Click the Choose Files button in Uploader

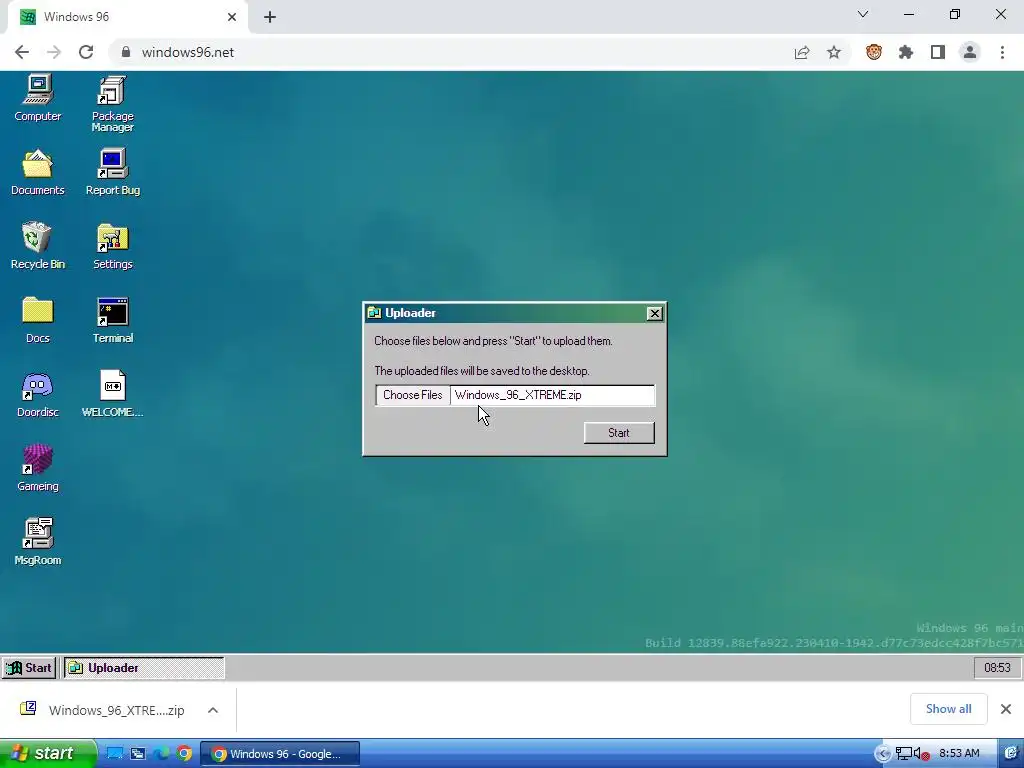(x=413, y=395)
